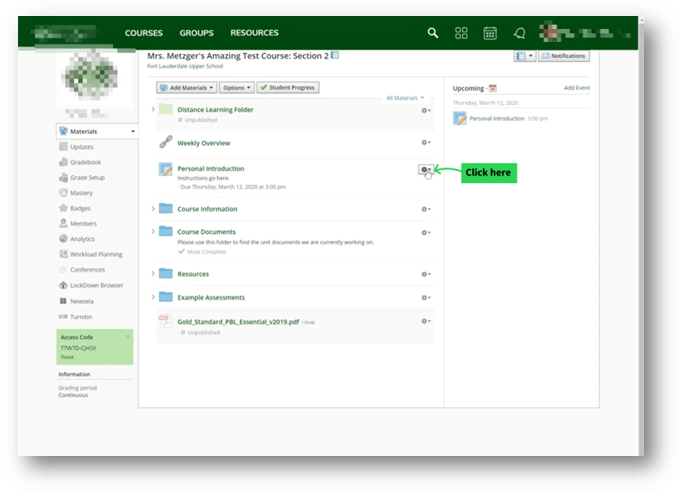The height and width of the screenshot is (492, 680).
Task: Open gear menu for Weekly Overview
Action: click(426, 142)
